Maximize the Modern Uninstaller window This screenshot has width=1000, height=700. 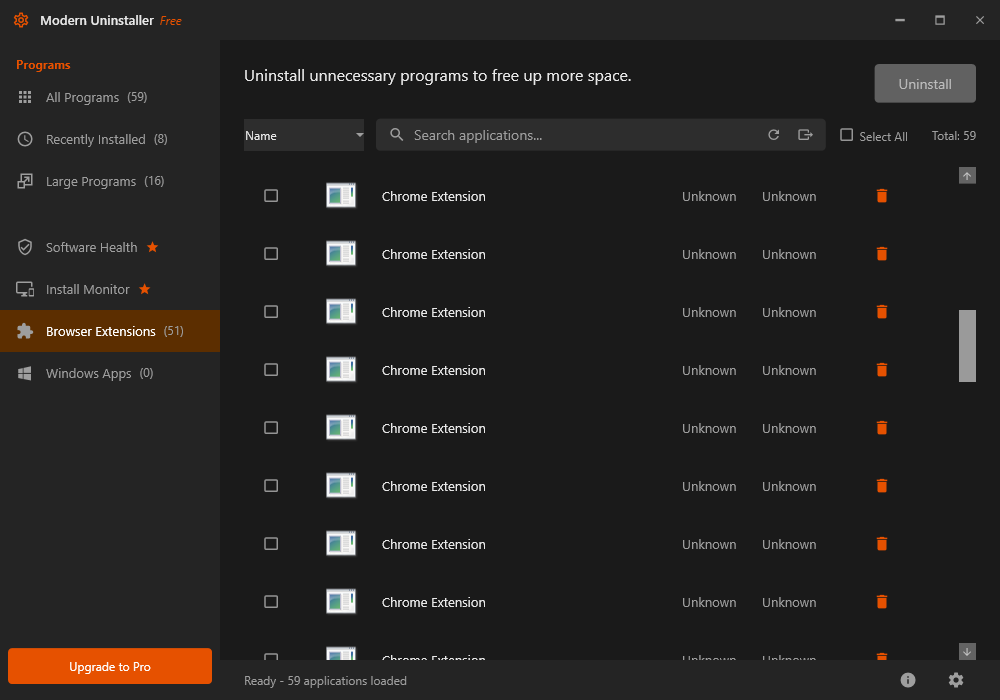[x=939, y=20]
